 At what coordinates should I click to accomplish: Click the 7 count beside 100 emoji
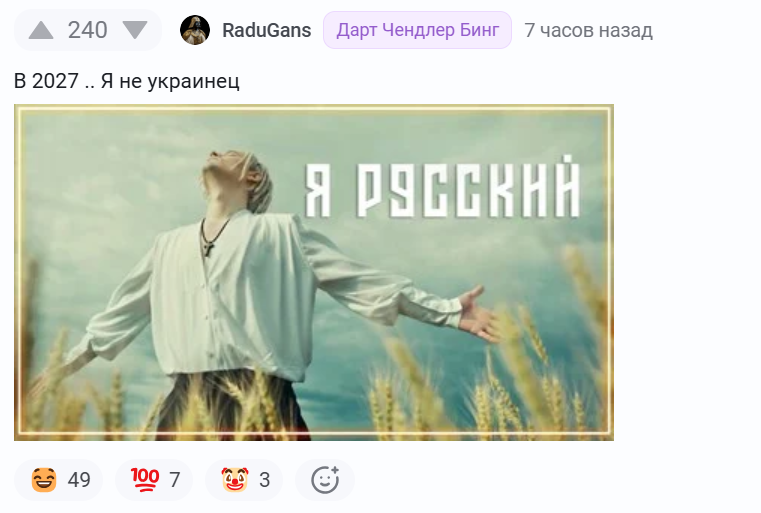[x=175, y=480]
